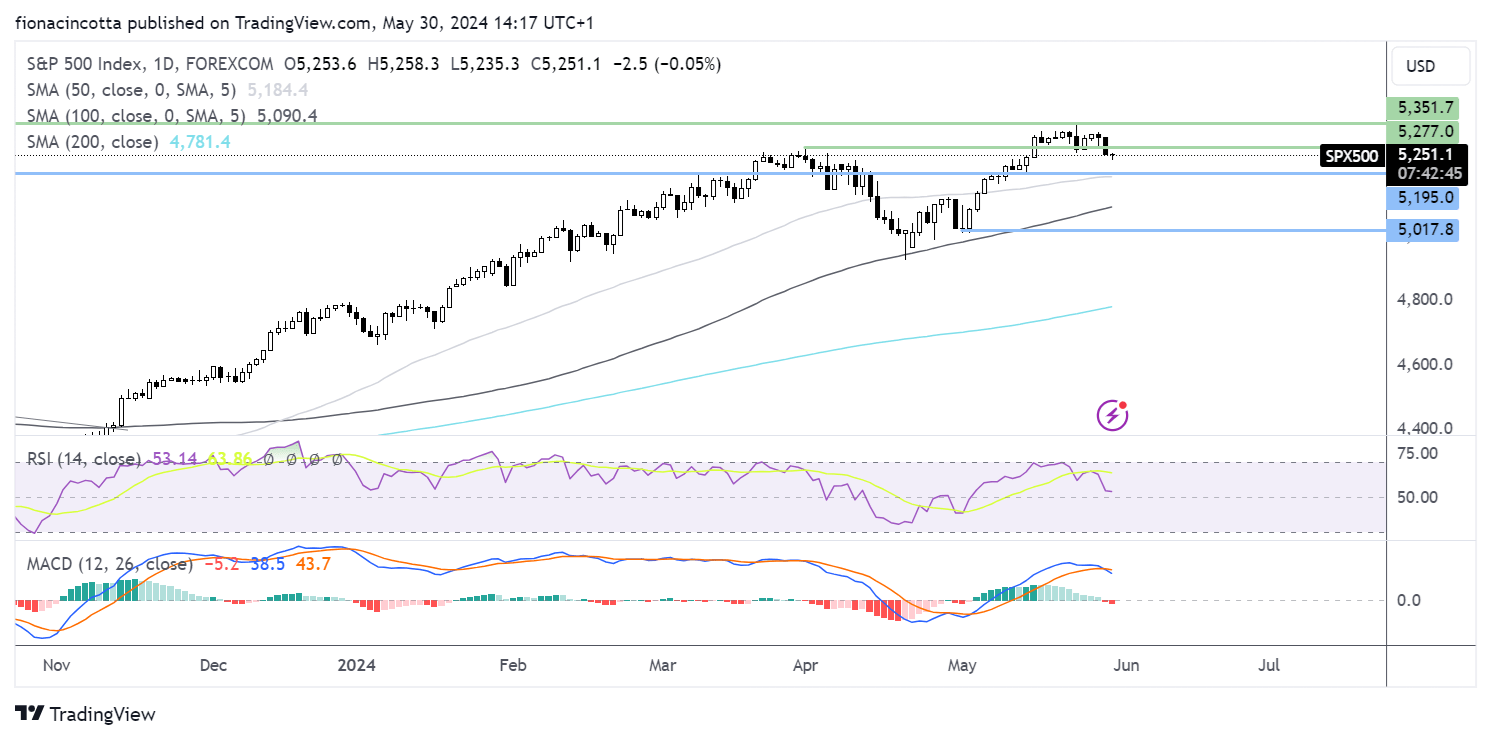Click the SMA 200 value 4,781.4

coord(199,142)
